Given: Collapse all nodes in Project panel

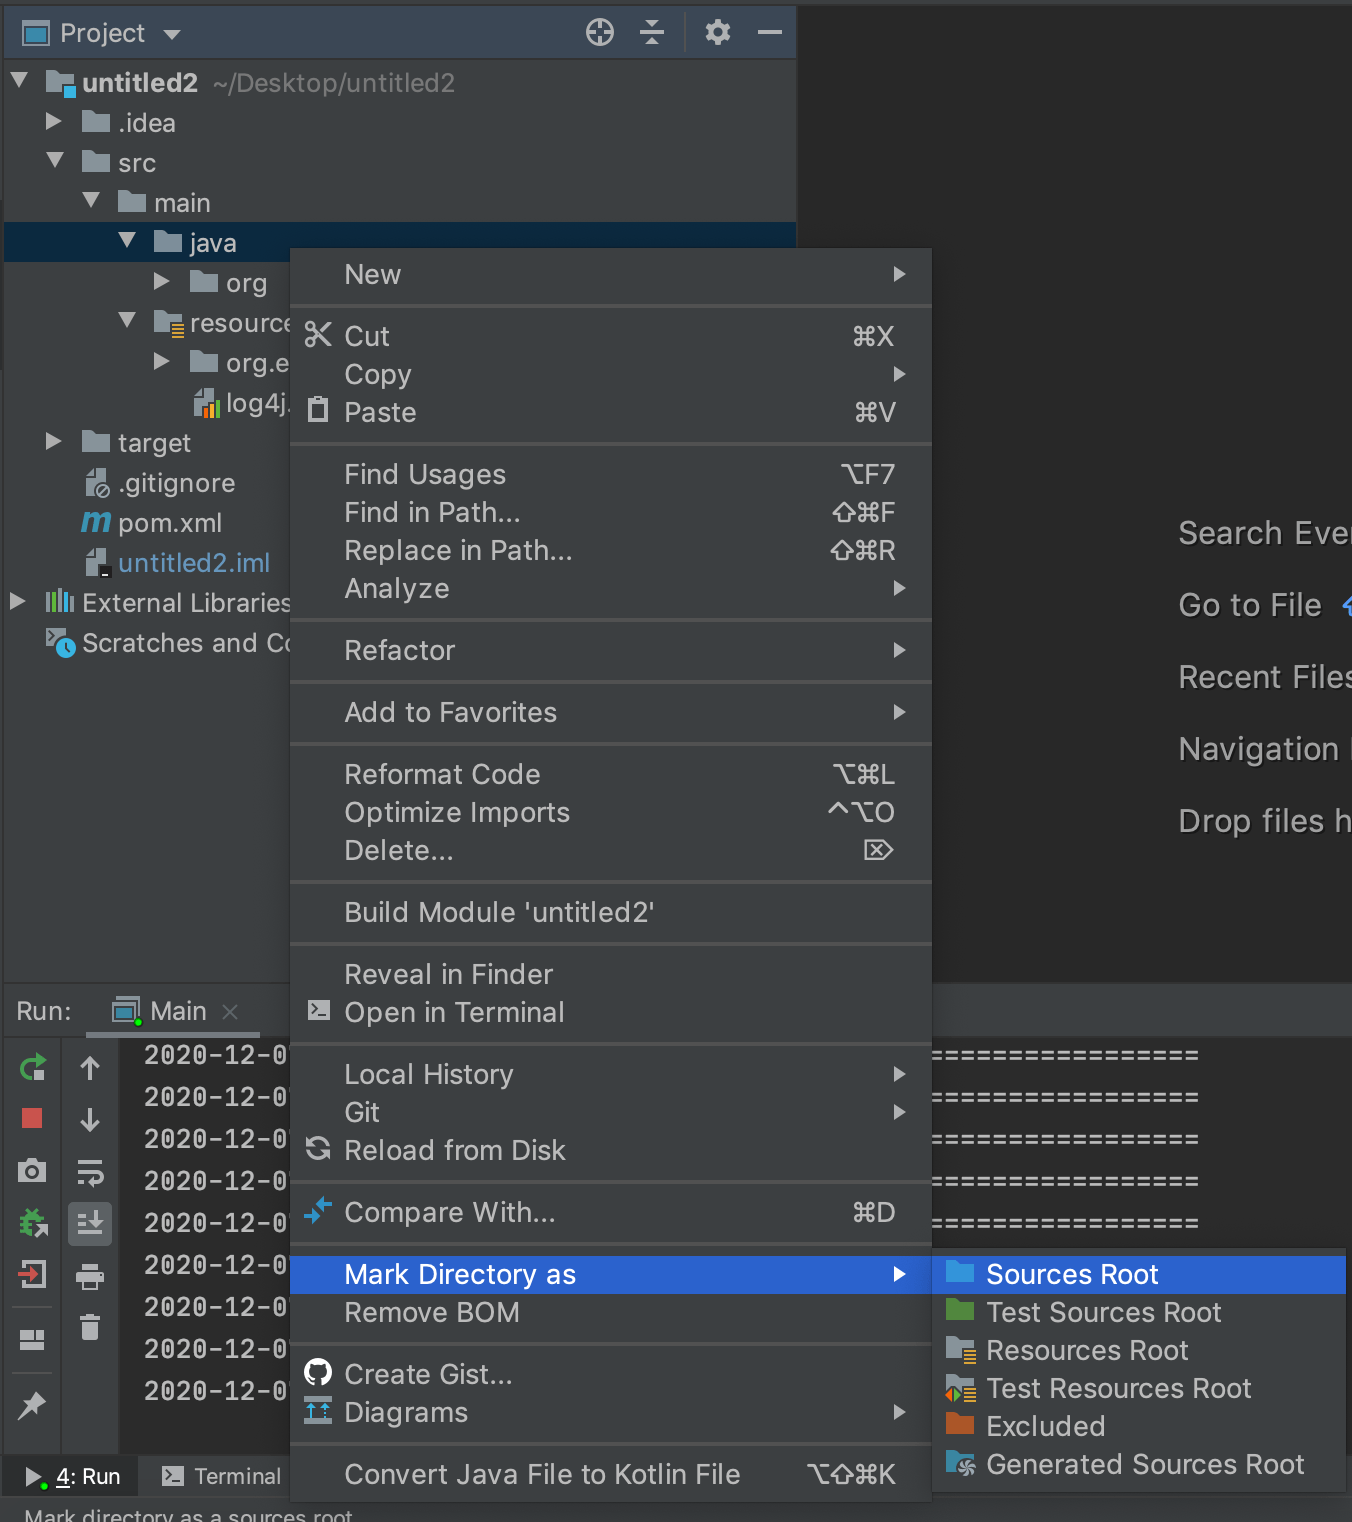Looking at the screenshot, I should 652,32.
